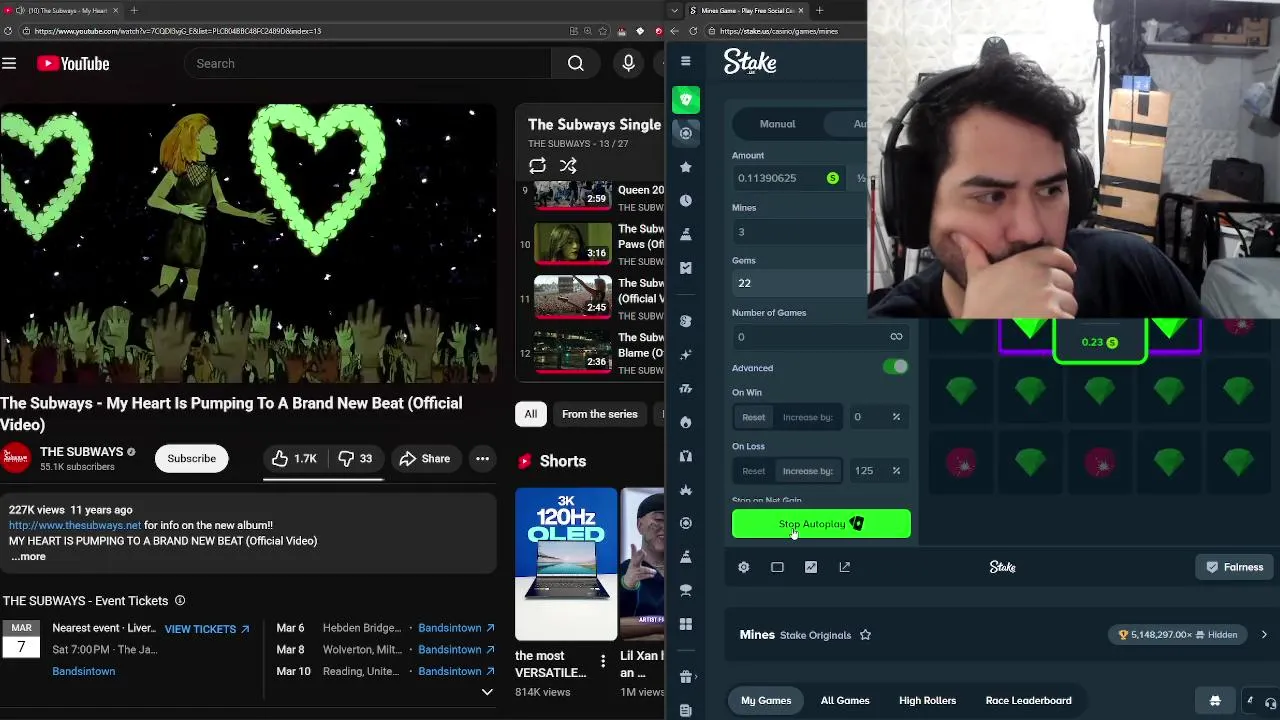The image size is (1280, 720).
Task: Toggle loop playlist icon in The Subways playlist
Action: coord(537,165)
